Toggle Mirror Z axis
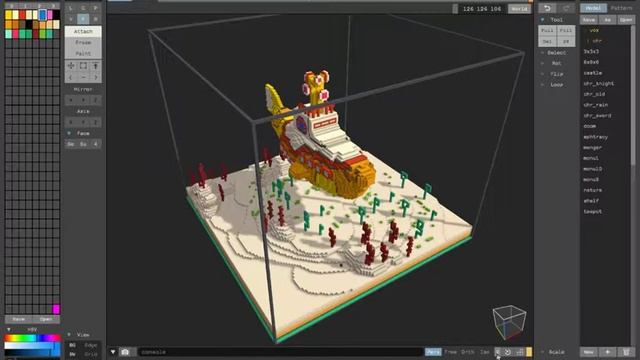 (96, 100)
